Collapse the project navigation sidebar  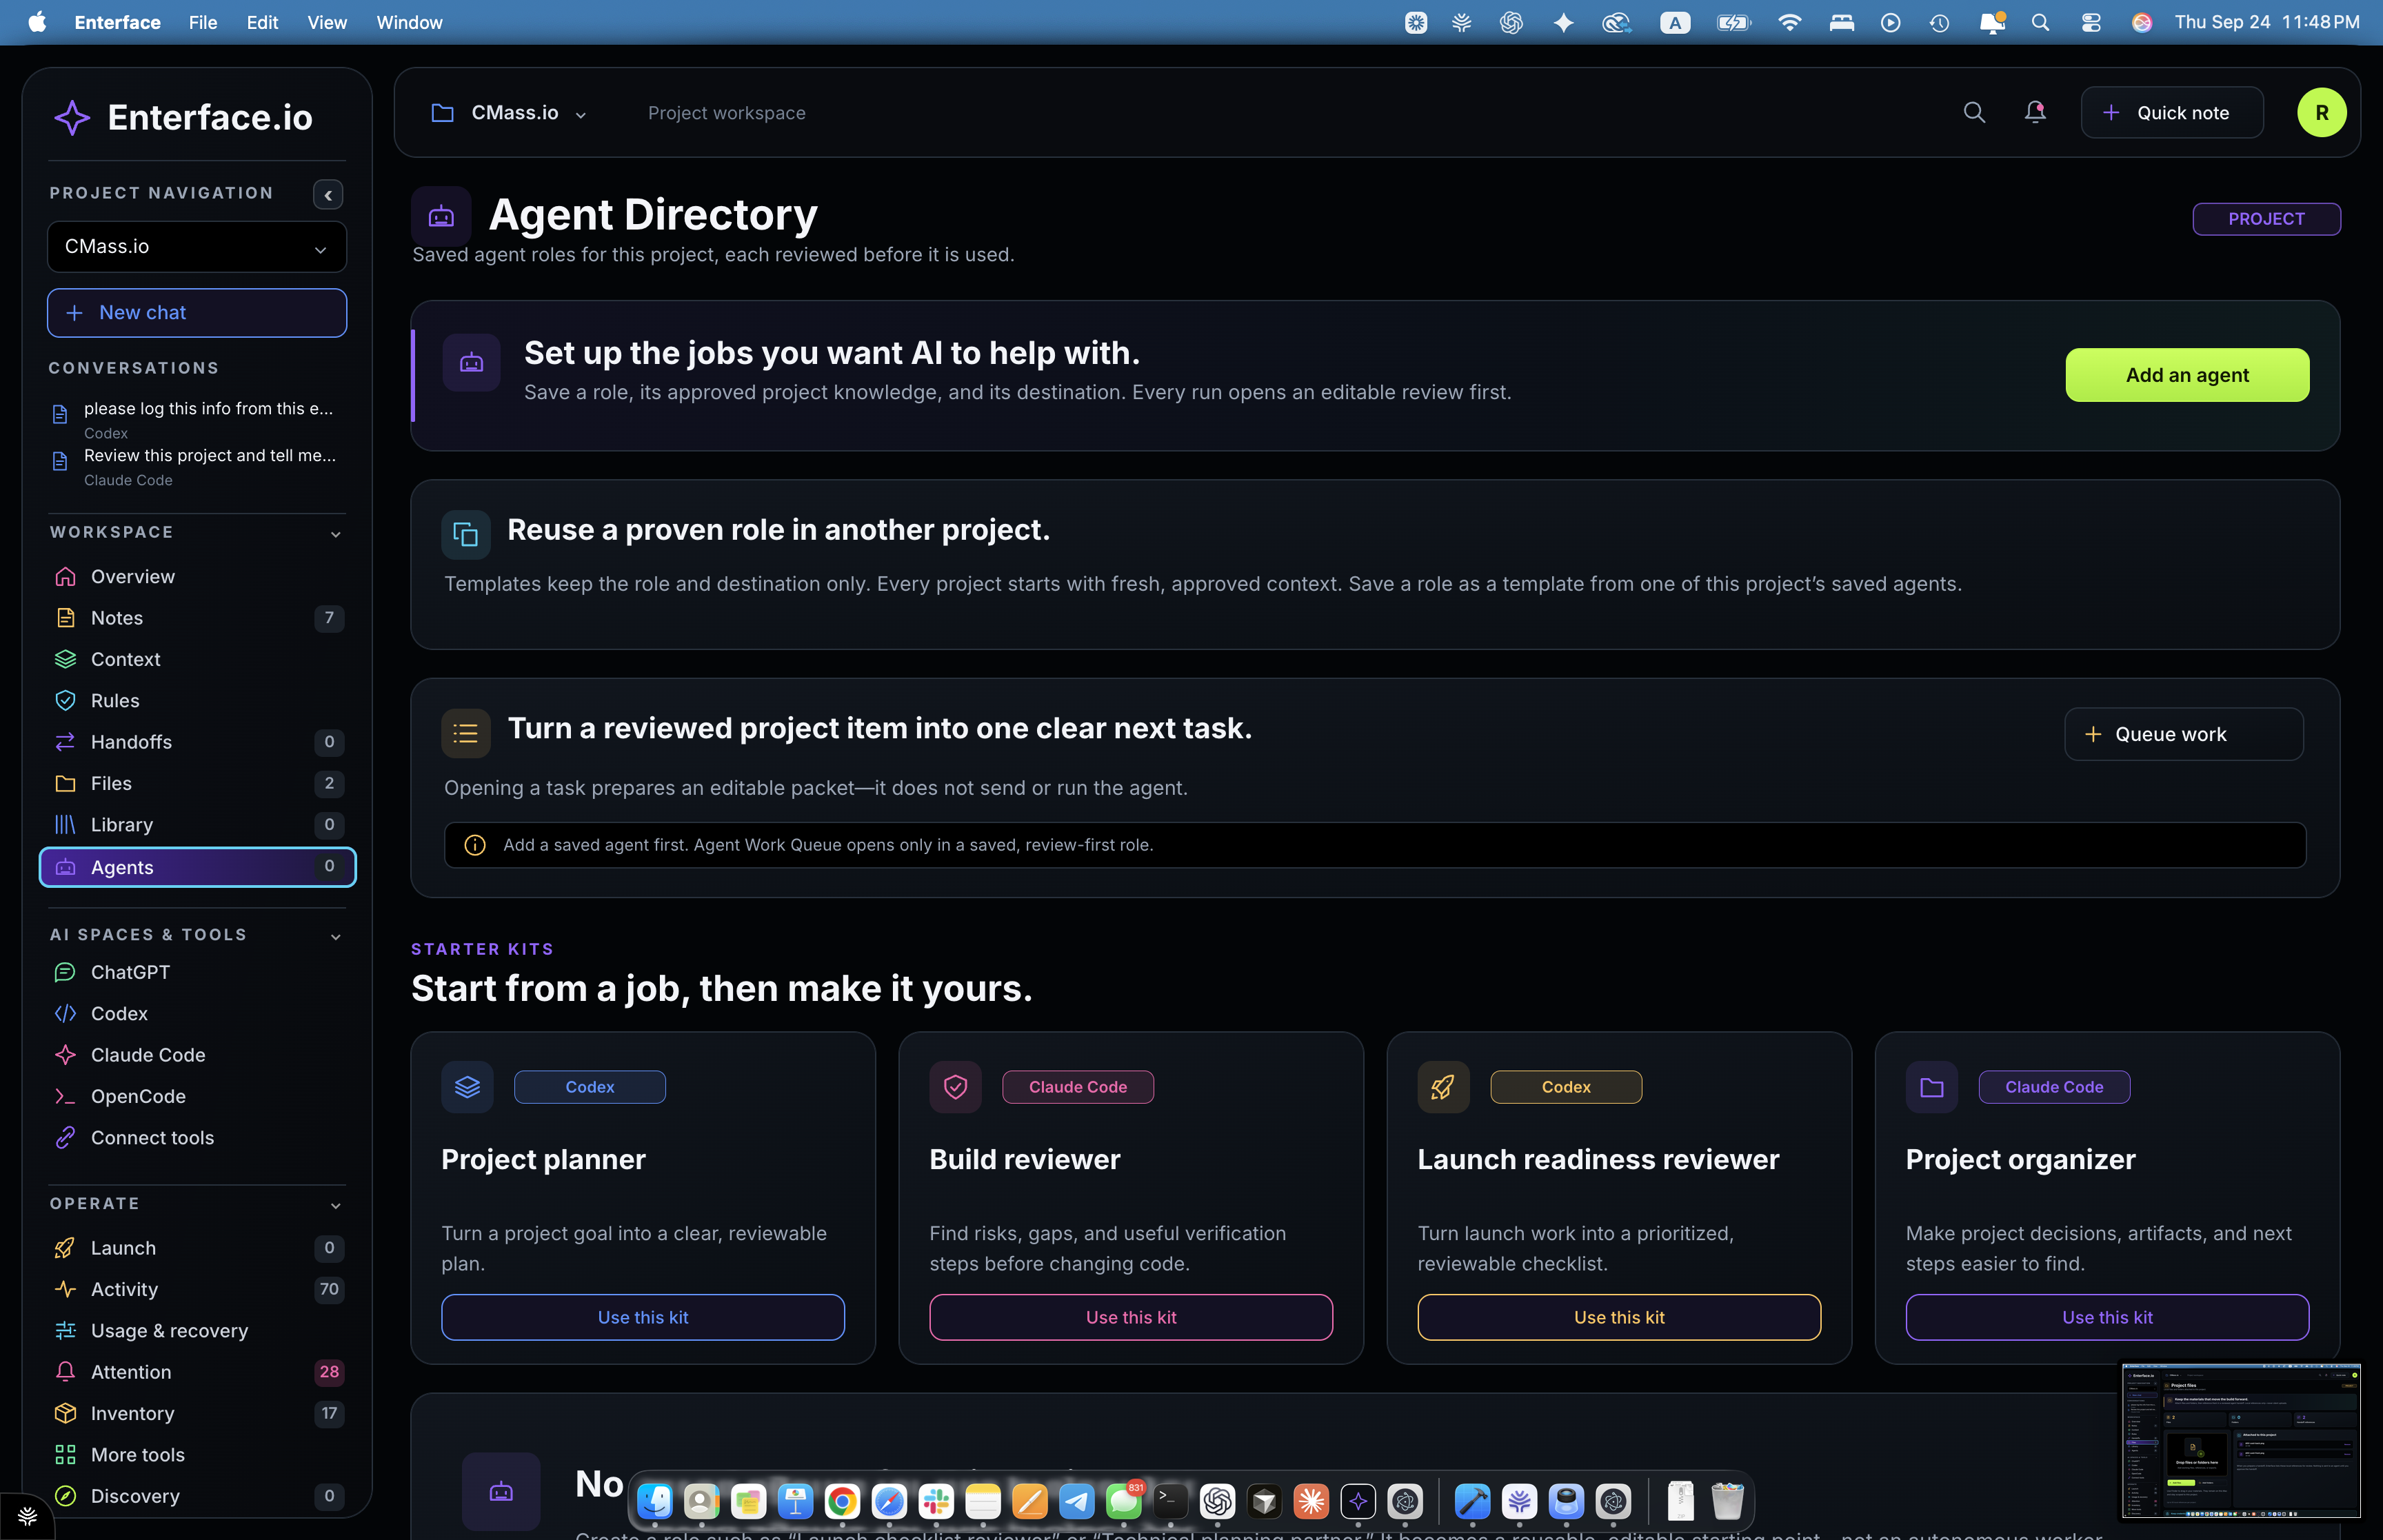click(x=328, y=194)
